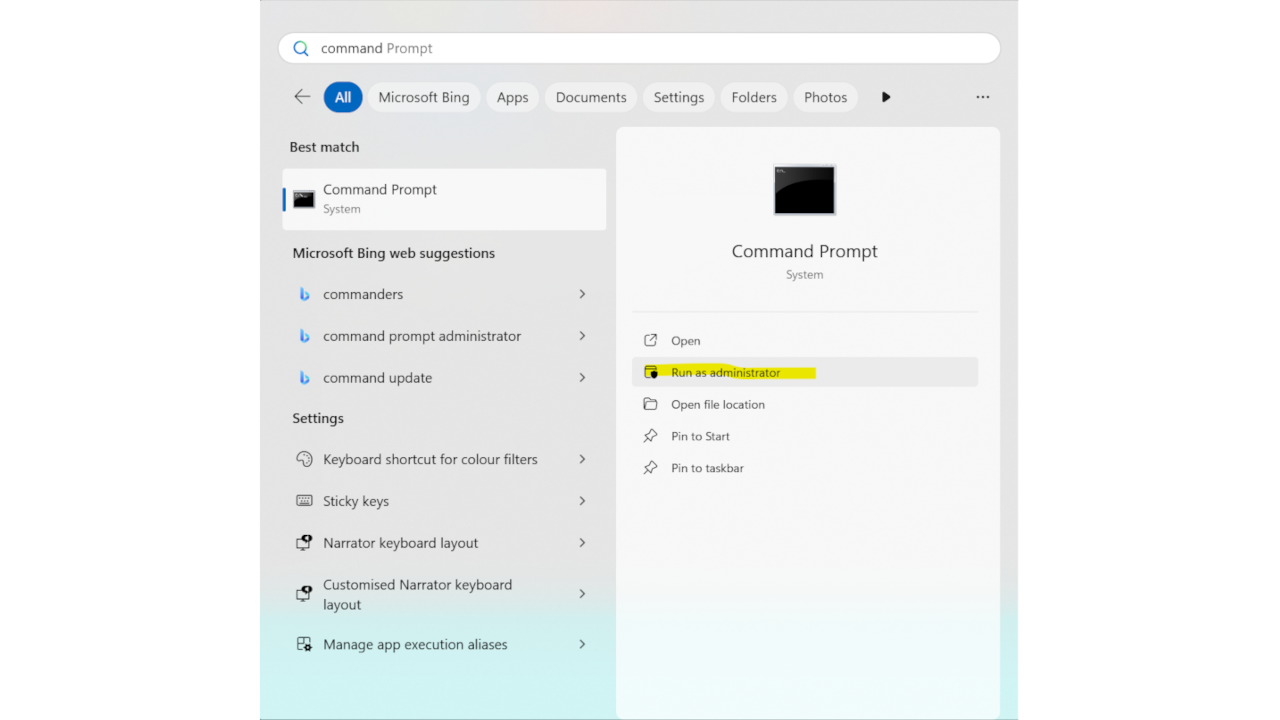
Task: Click the Open file location folder icon
Action: [x=651, y=404]
